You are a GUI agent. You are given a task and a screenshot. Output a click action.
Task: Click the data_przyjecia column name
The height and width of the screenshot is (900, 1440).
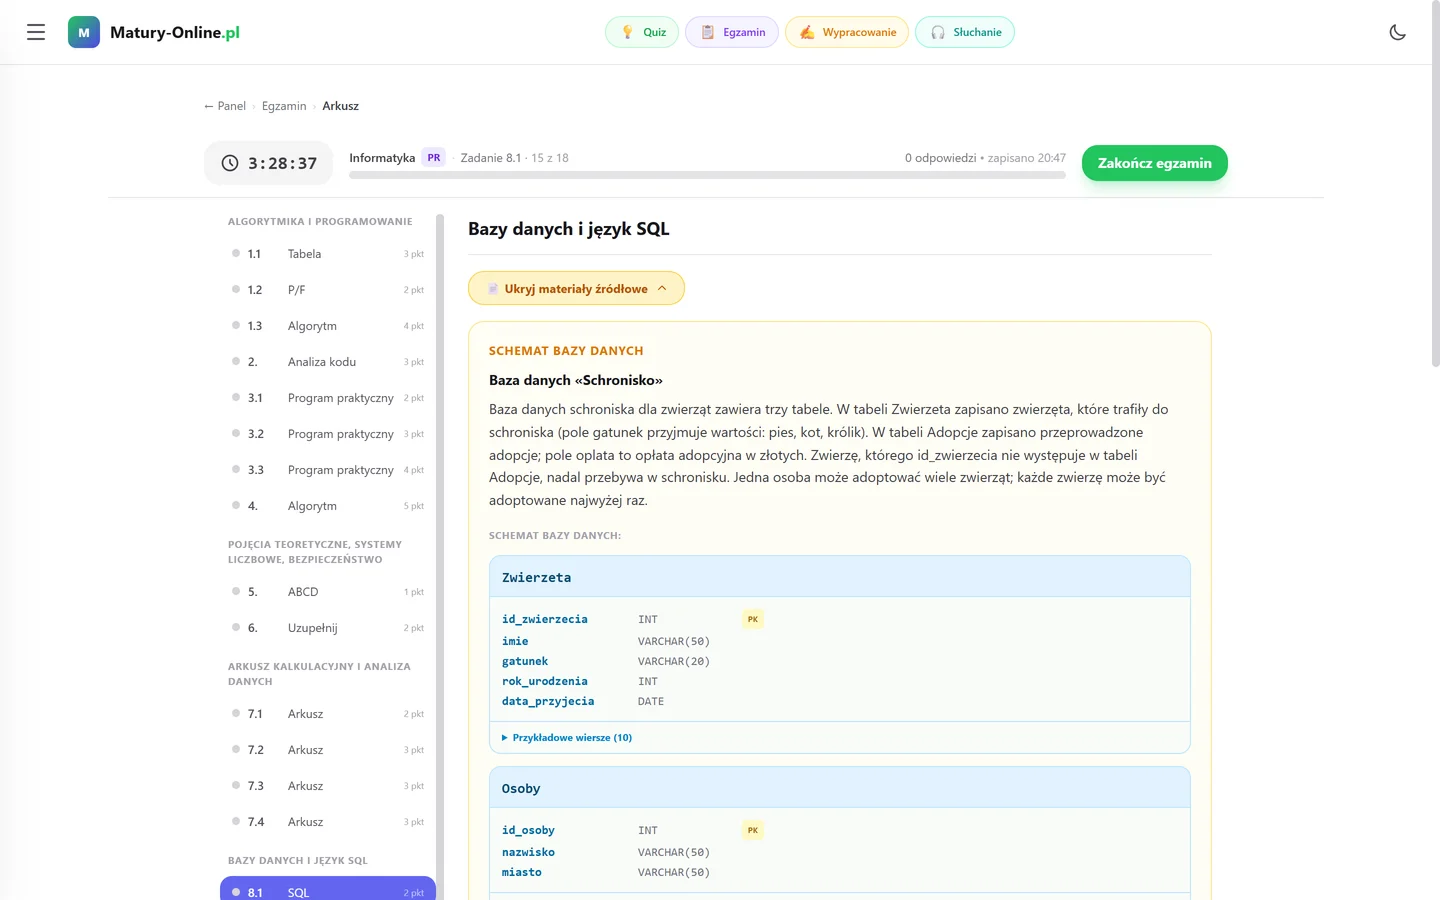coord(548,702)
